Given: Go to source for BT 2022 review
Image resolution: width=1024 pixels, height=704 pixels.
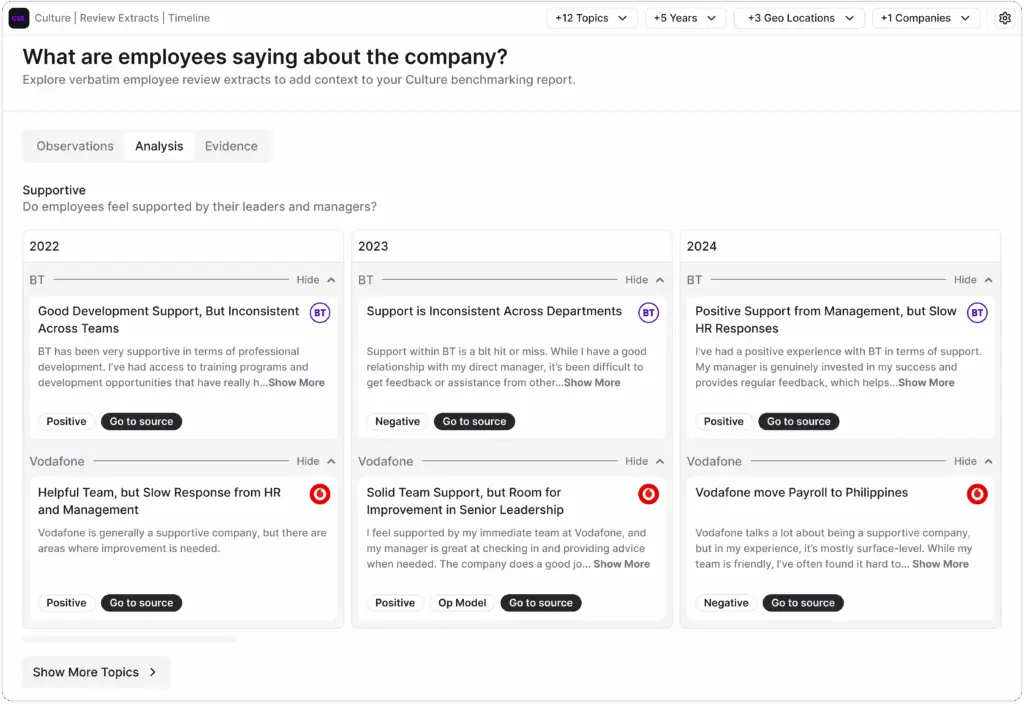Looking at the screenshot, I should pos(142,422).
